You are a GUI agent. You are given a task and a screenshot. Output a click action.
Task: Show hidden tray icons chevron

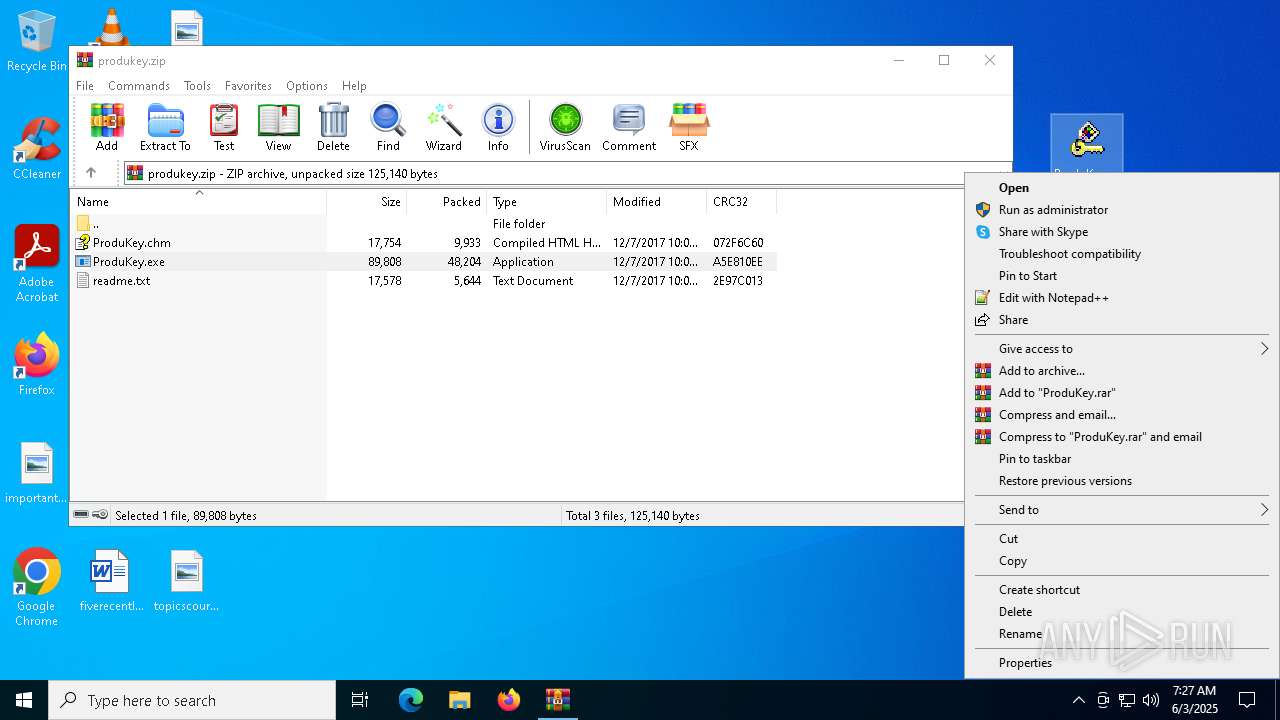(x=1078, y=700)
